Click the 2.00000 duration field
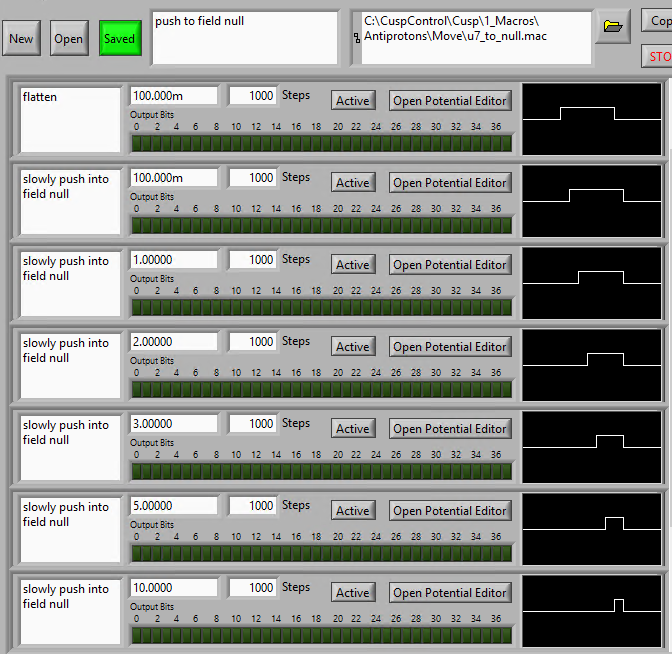The height and width of the screenshot is (654, 672). pyautogui.click(x=174, y=342)
